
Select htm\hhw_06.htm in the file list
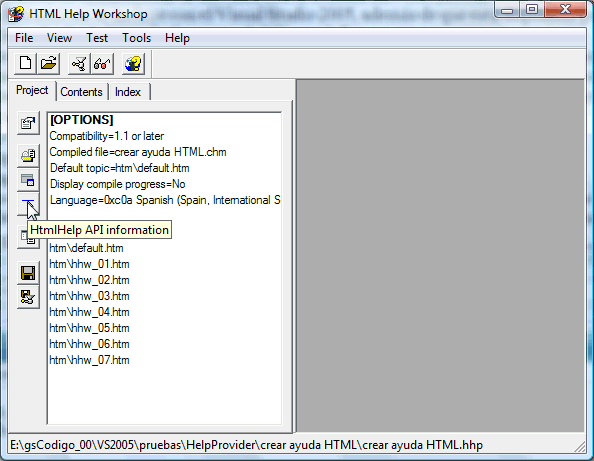(x=89, y=344)
